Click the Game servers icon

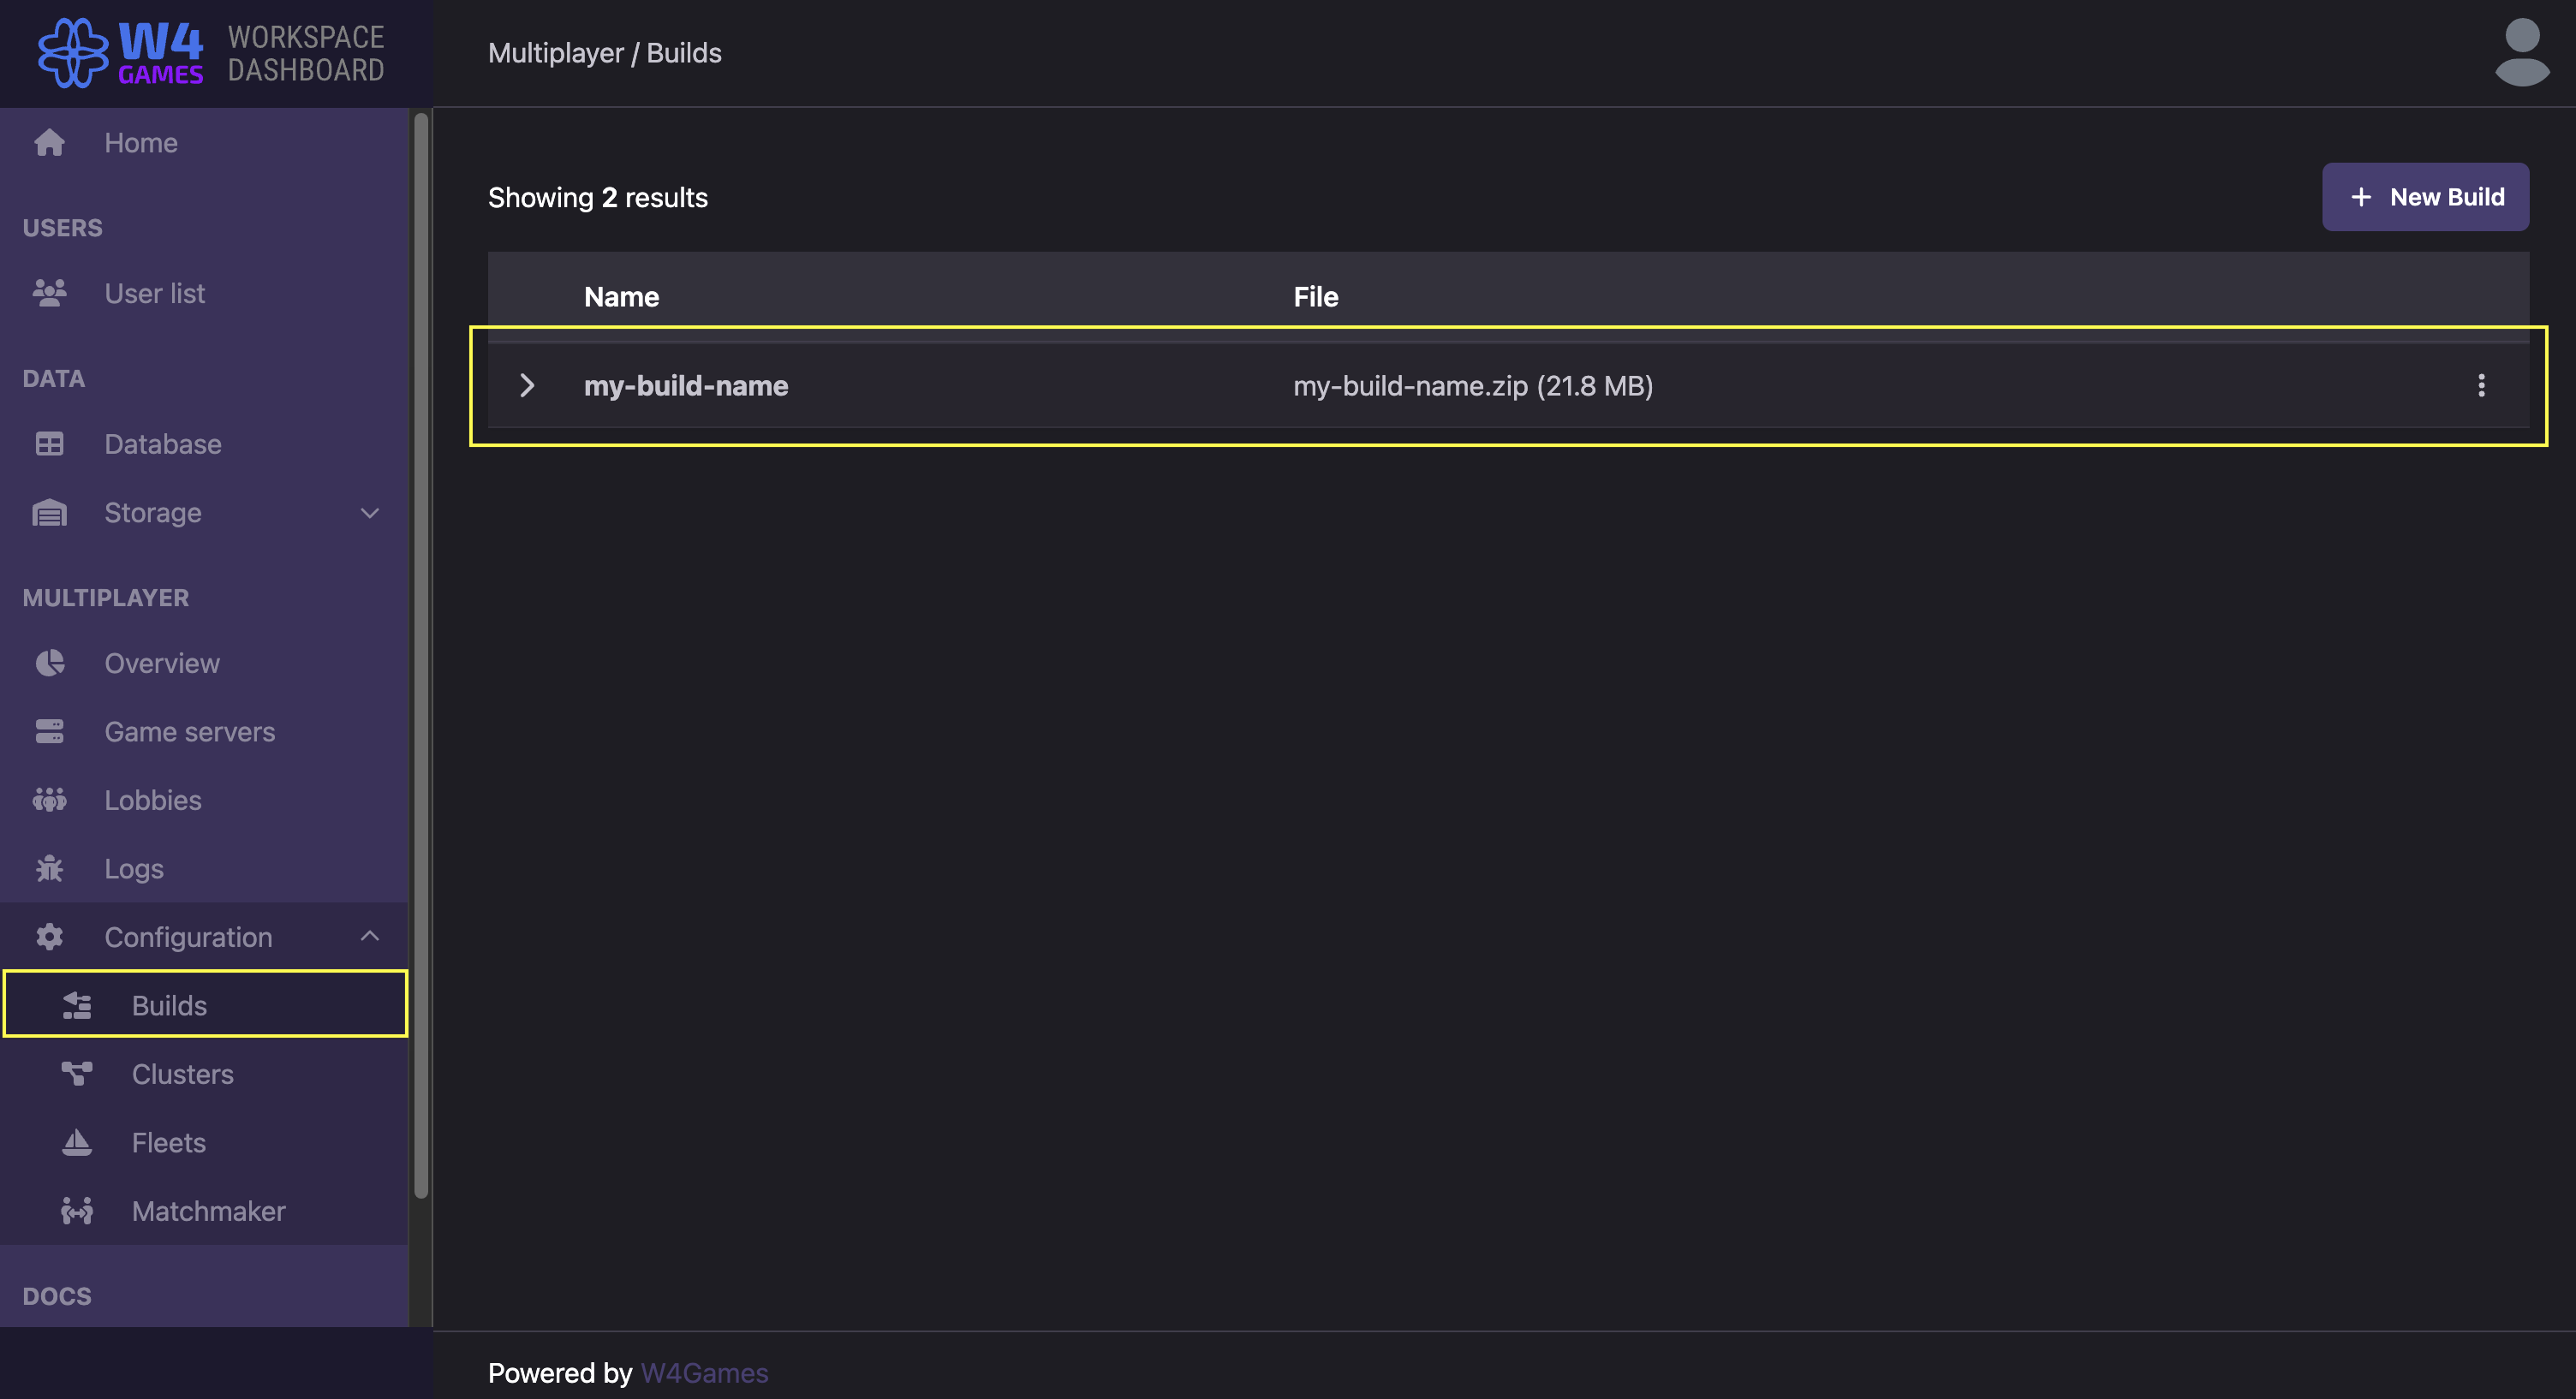click(x=49, y=732)
